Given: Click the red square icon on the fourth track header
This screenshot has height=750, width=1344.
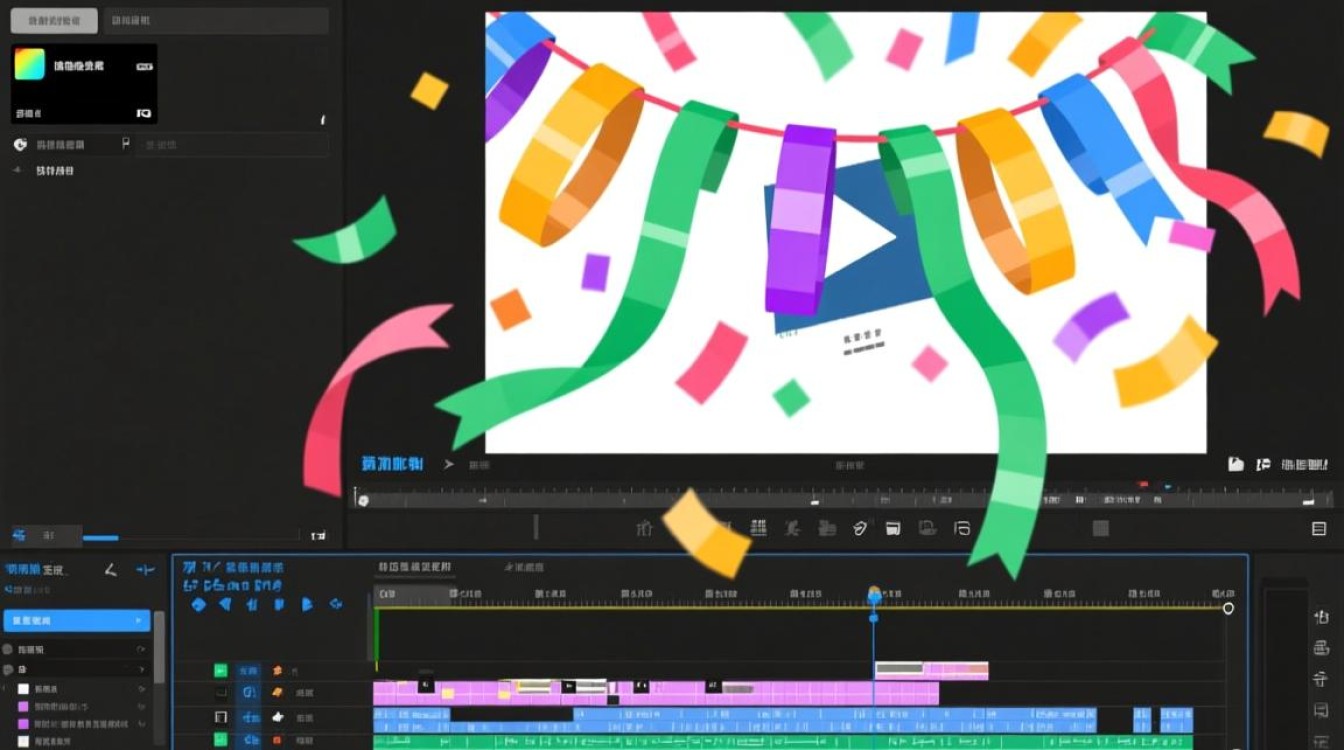Looking at the screenshot, I should click(277, 740).
